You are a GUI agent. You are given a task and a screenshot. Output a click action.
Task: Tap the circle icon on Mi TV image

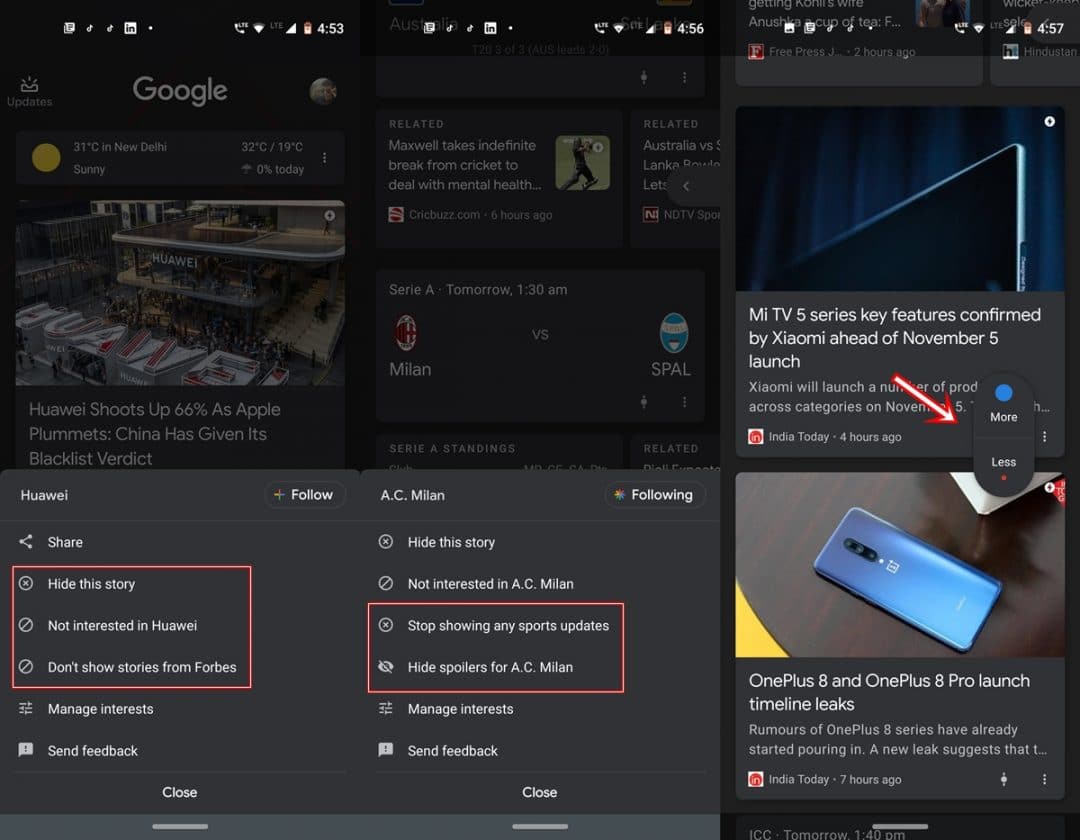(1049, 121)
